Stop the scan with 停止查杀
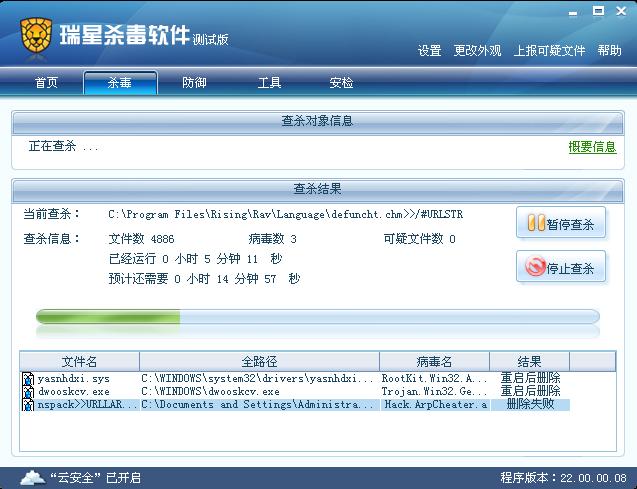The image size is (637, 489). point(561,266)
